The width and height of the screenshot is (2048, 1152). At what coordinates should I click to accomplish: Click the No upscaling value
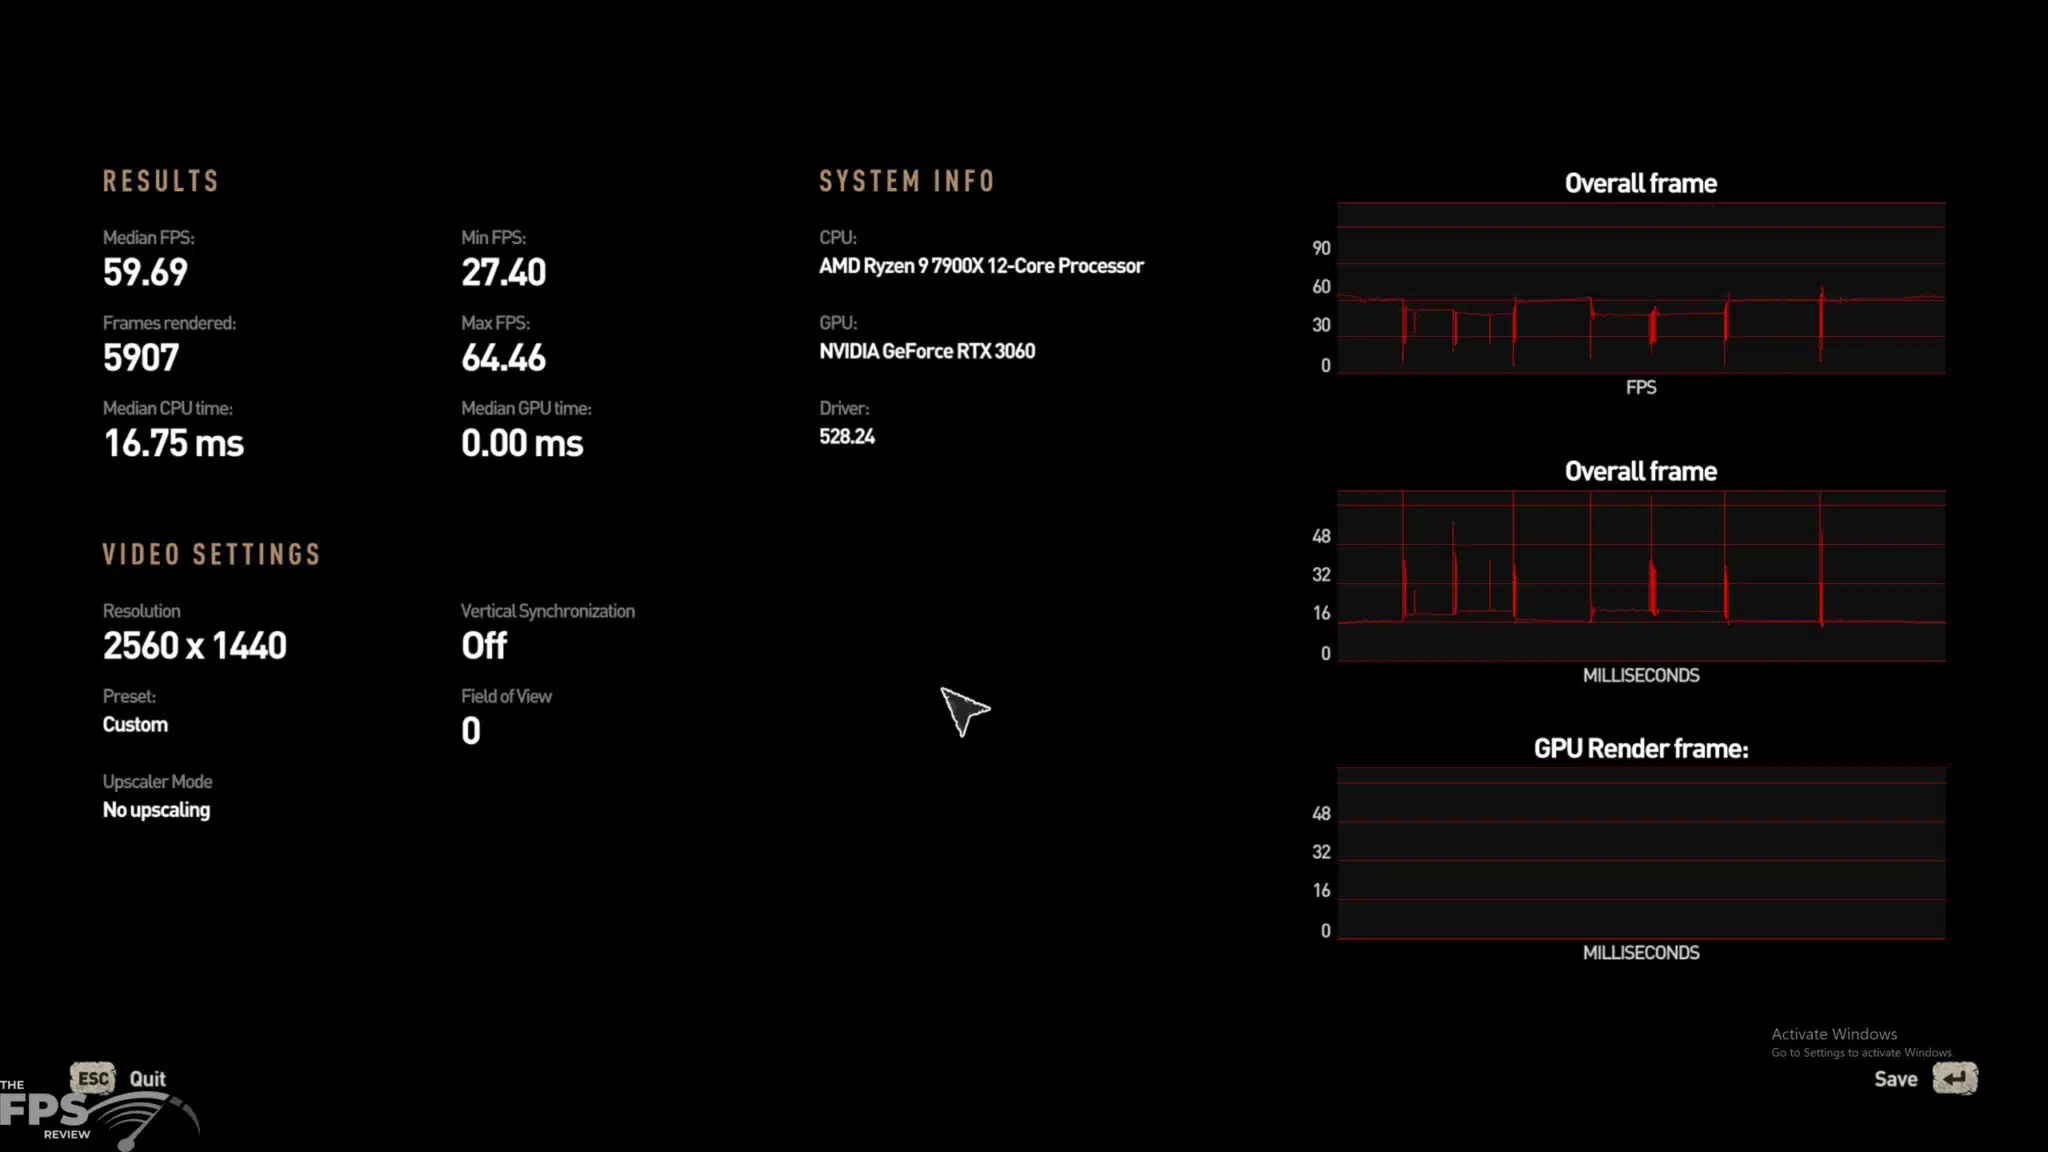[156, 810]
